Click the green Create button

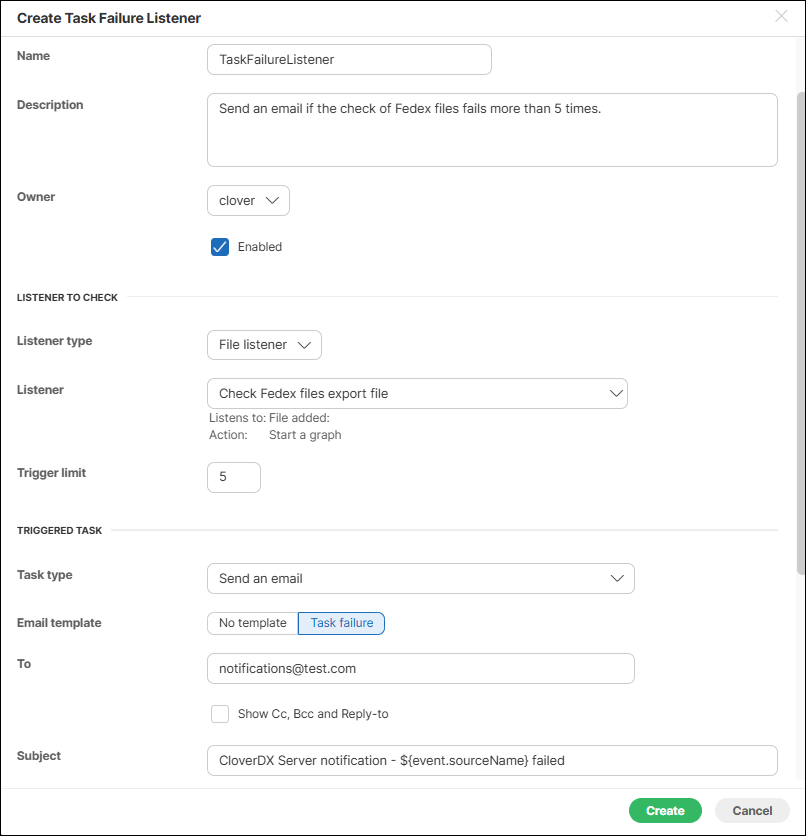[665, 811]
